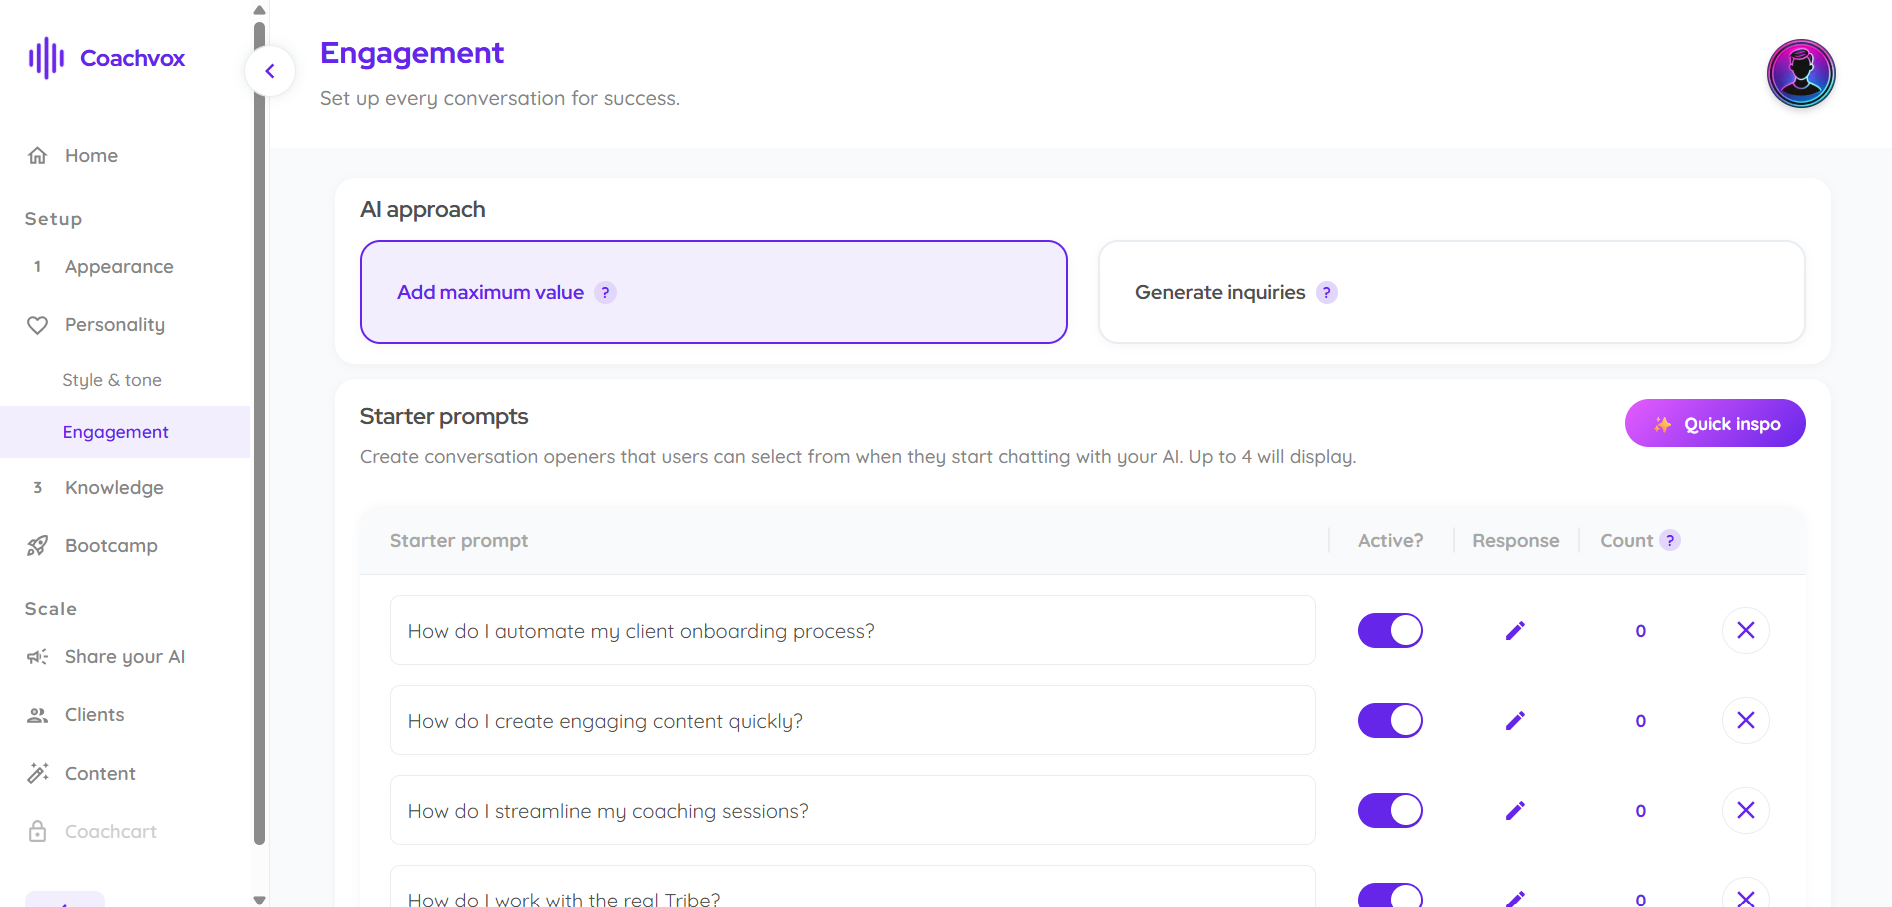Edit response for coaching sessions prompt
This screenshot has height=907, width=1892.
[1515, 811]
